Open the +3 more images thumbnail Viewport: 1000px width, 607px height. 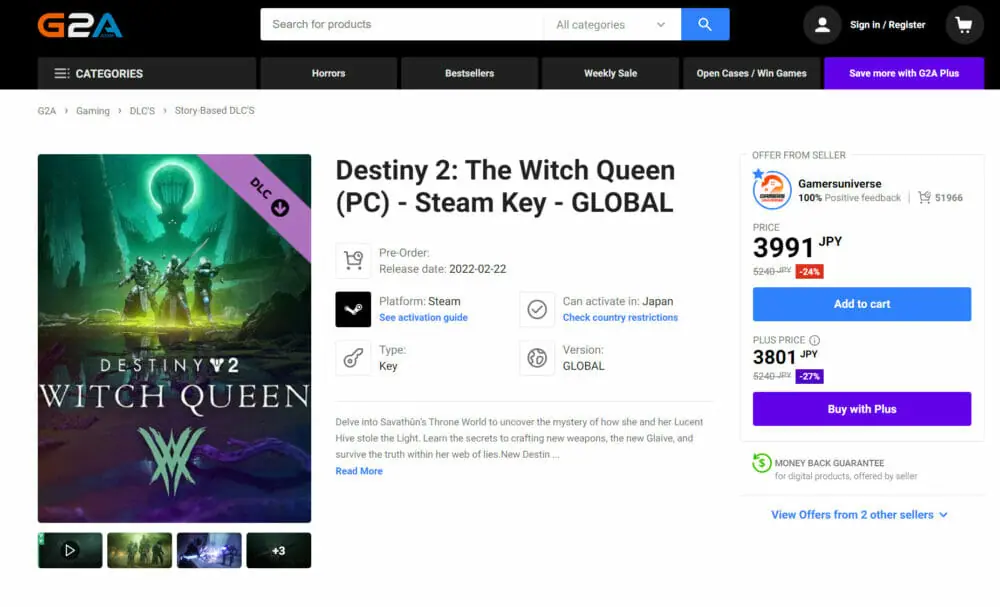278,550
